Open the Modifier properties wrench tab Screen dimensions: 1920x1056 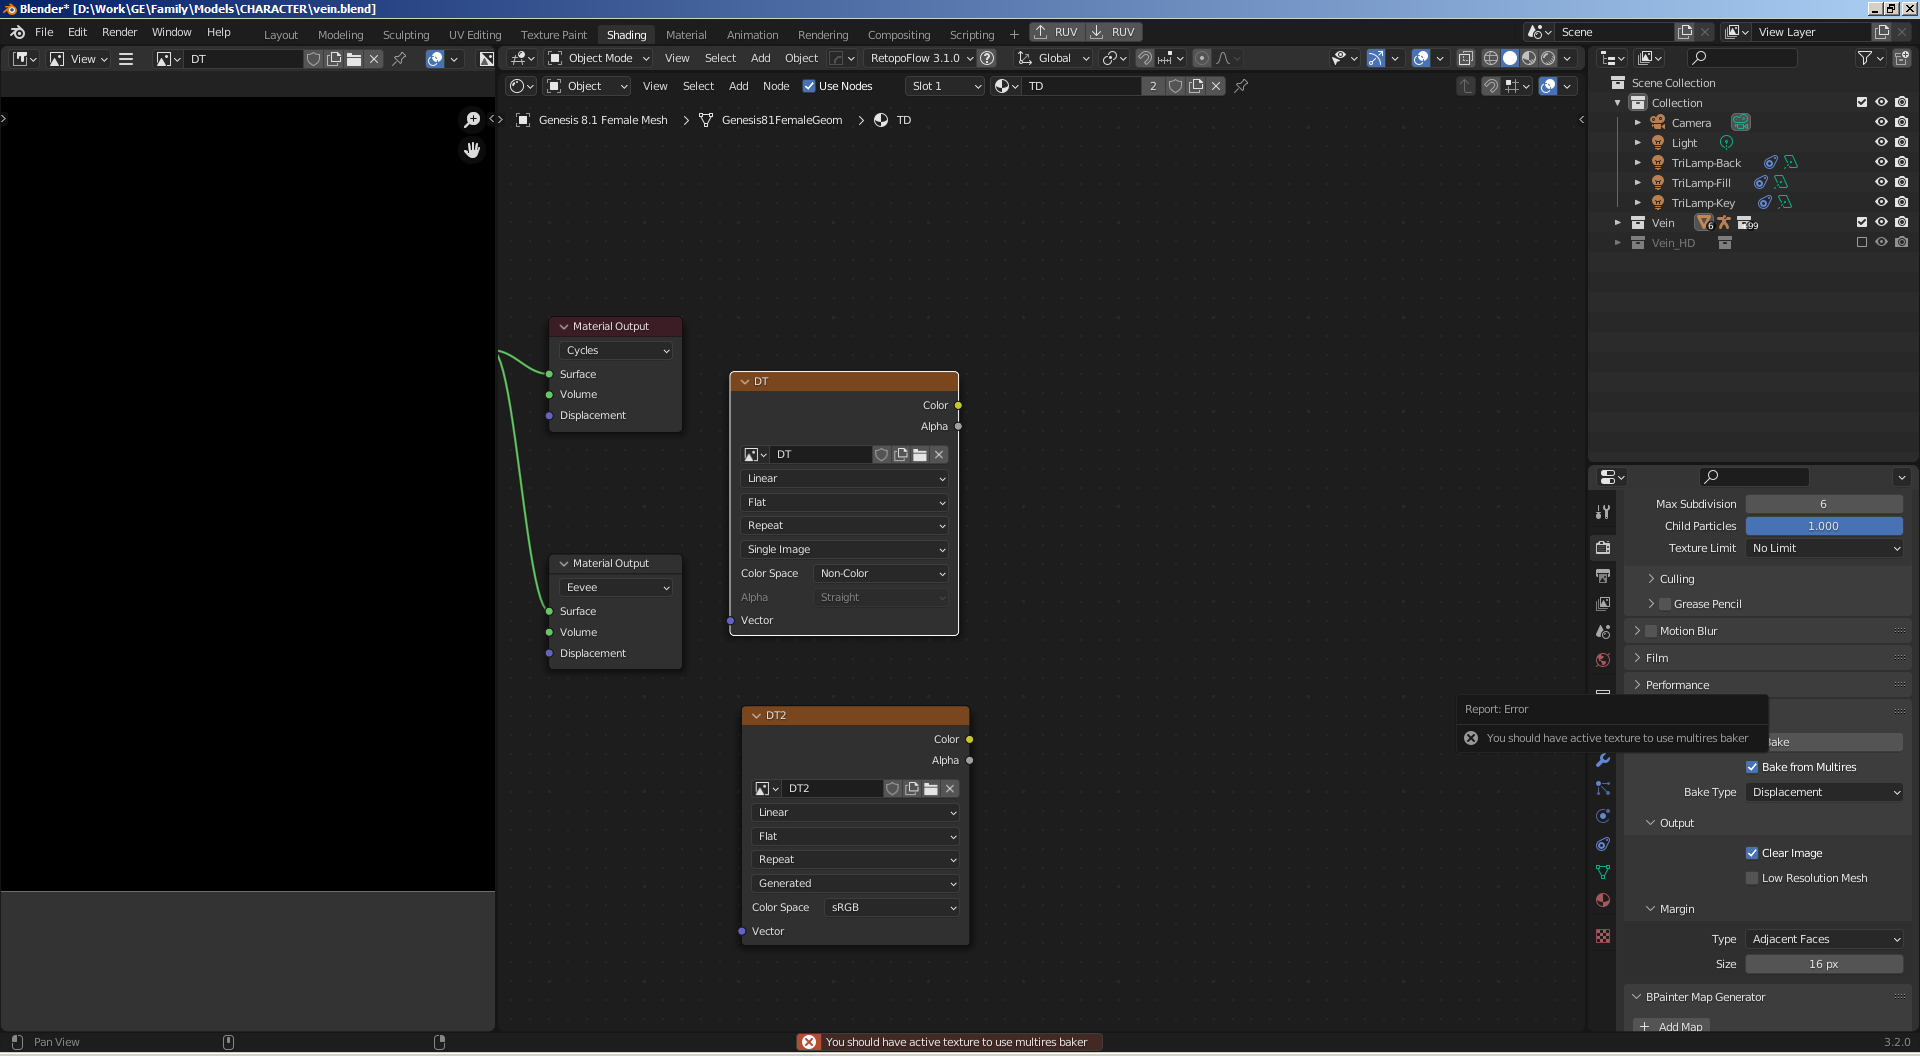coord(1603,760)
